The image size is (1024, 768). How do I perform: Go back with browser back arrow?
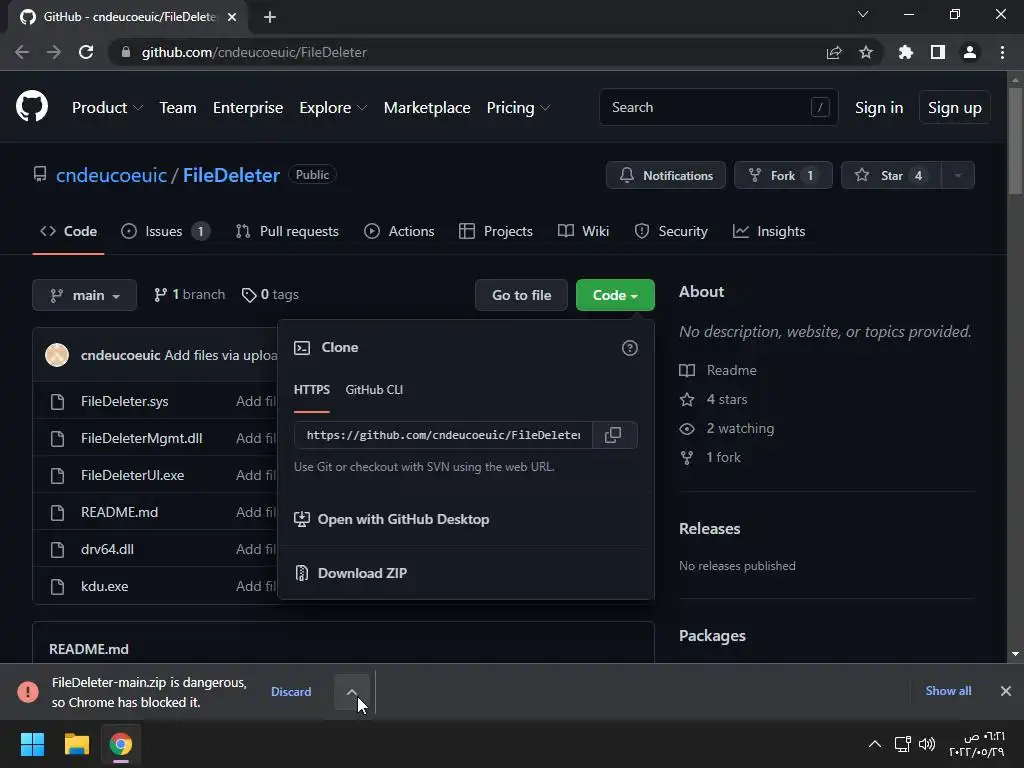[22, 52]
